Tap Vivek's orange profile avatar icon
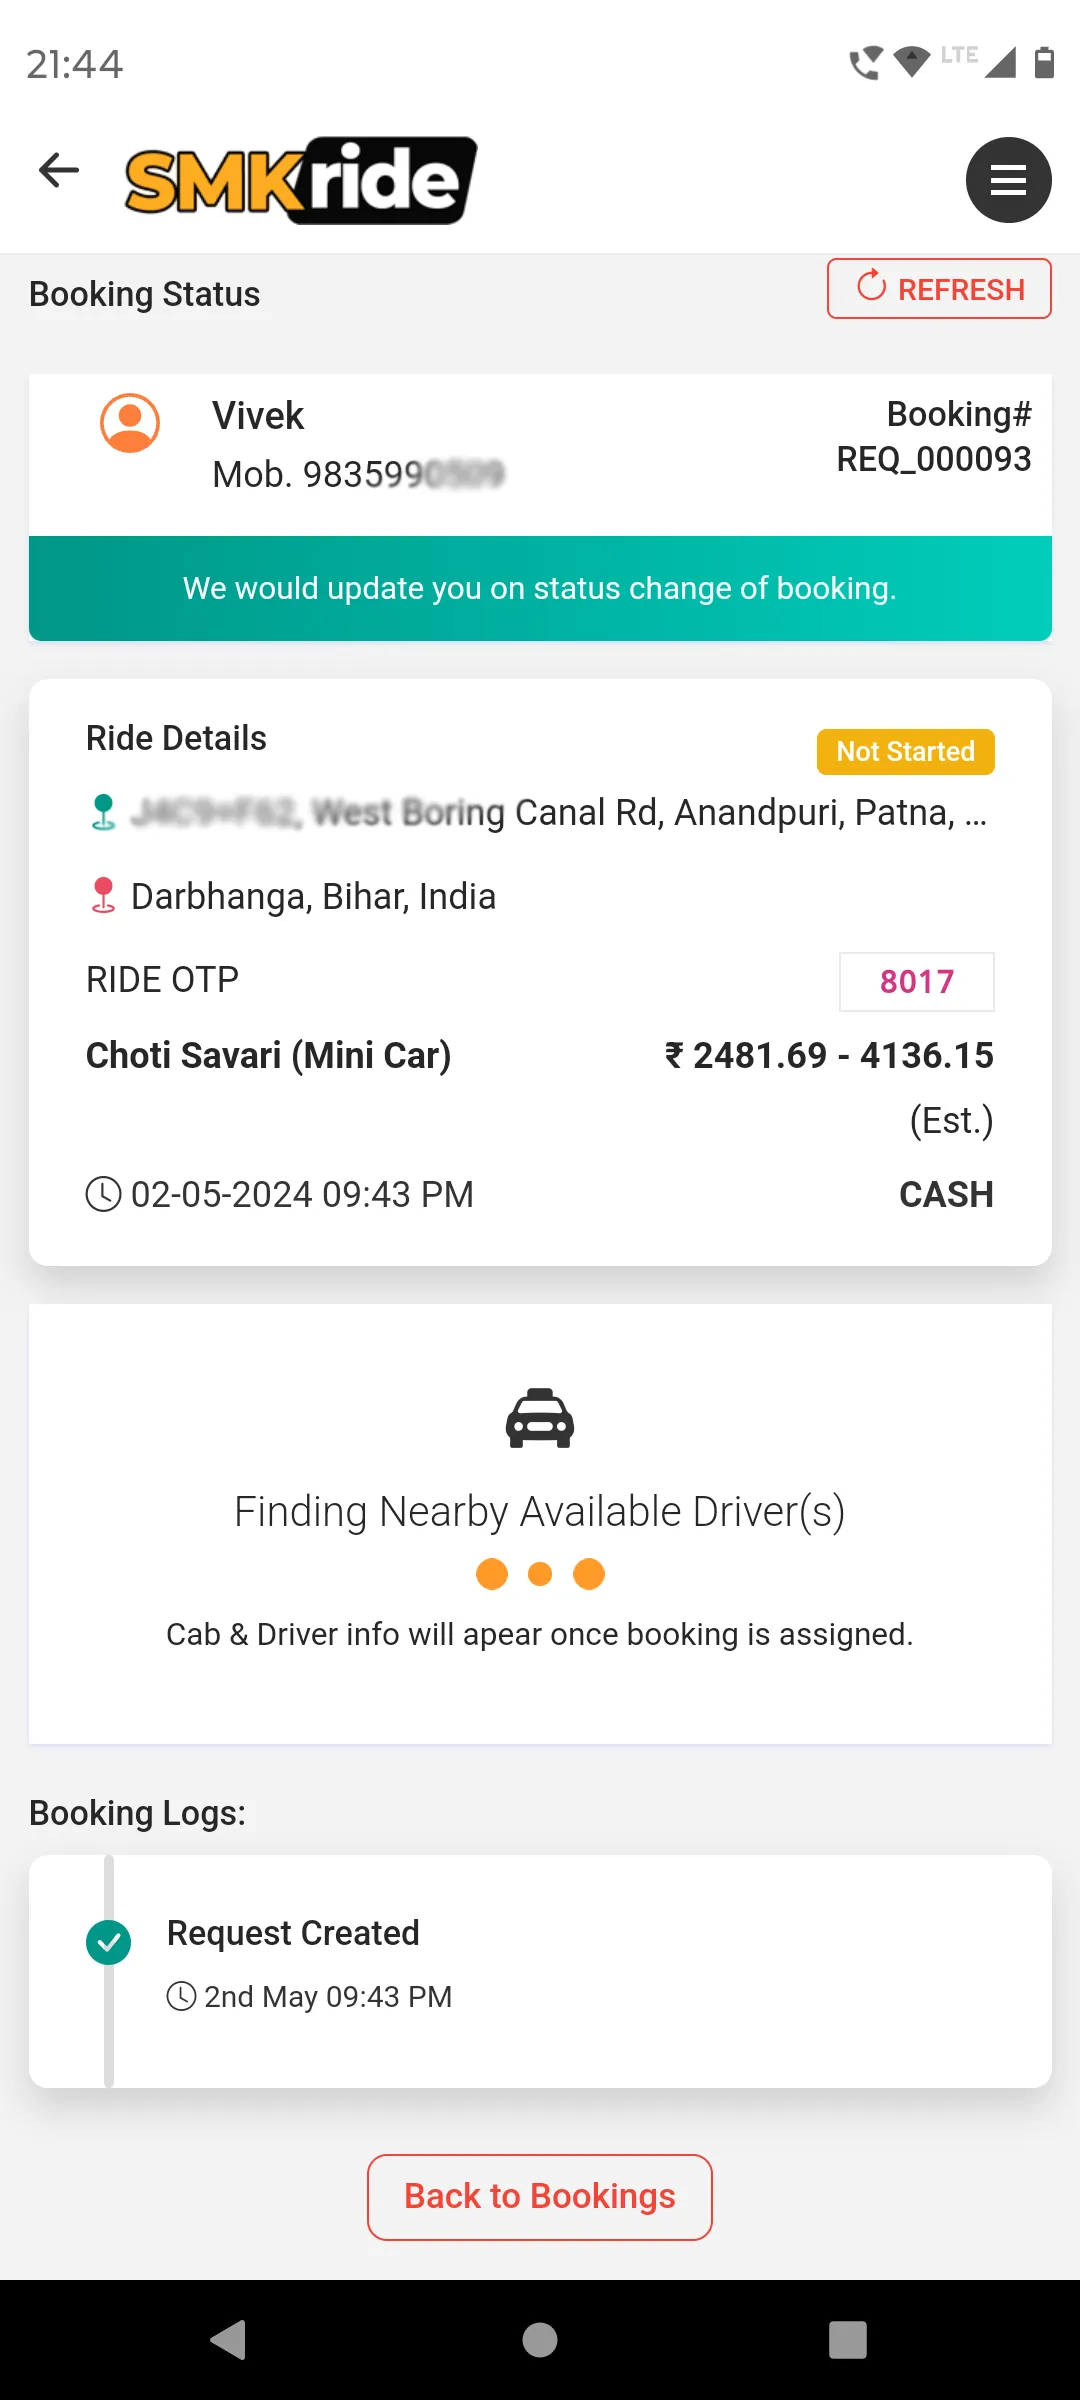Image resolution: width=1080 pixels, height=2400 pixels. 130,423
